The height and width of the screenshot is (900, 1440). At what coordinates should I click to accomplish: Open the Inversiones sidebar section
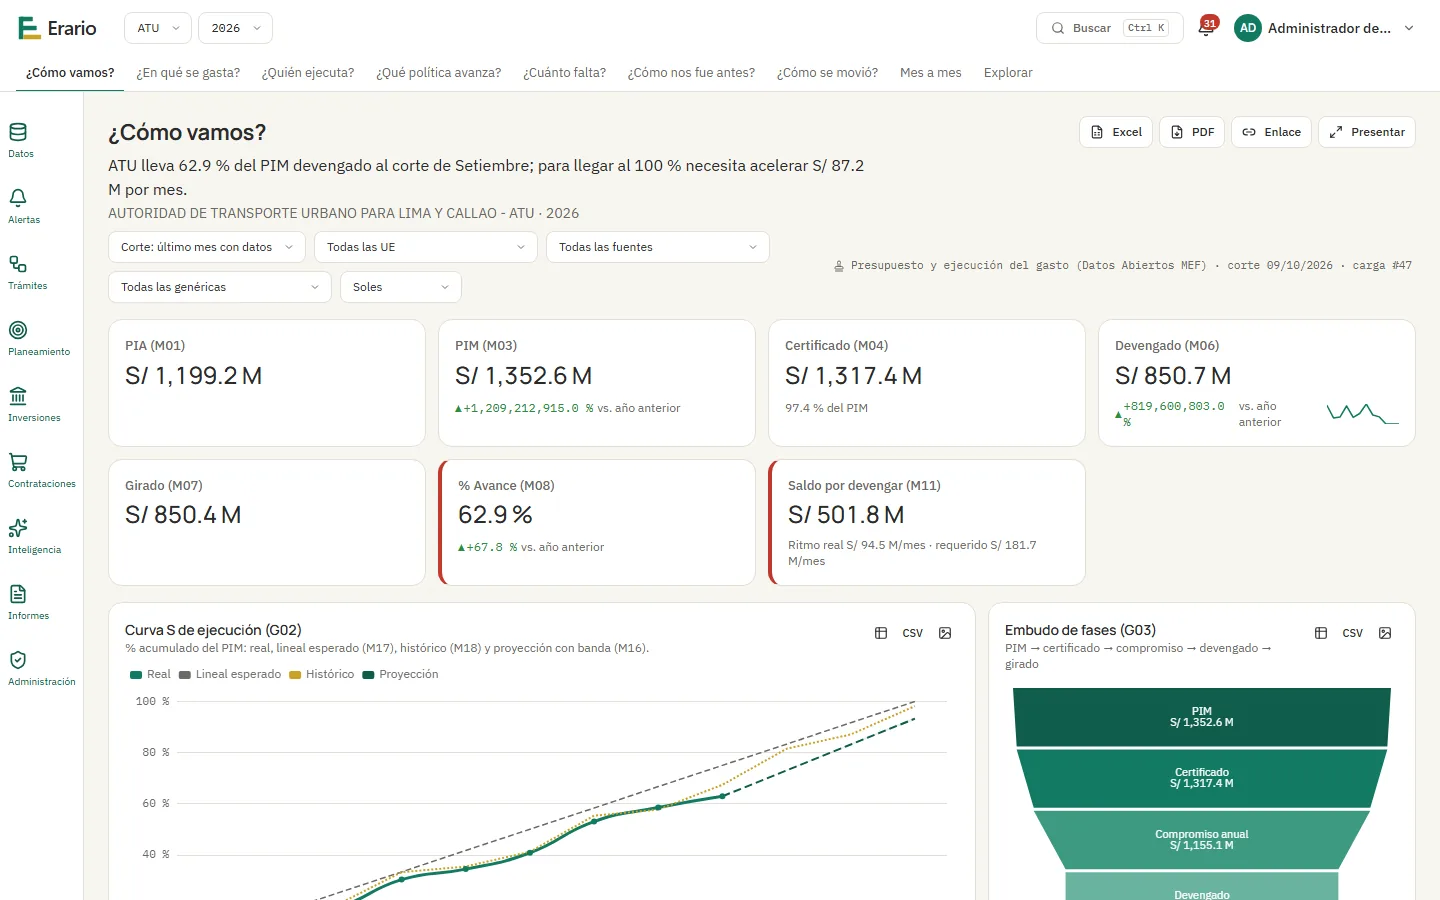pyautogui.click(x=34, y=404)
